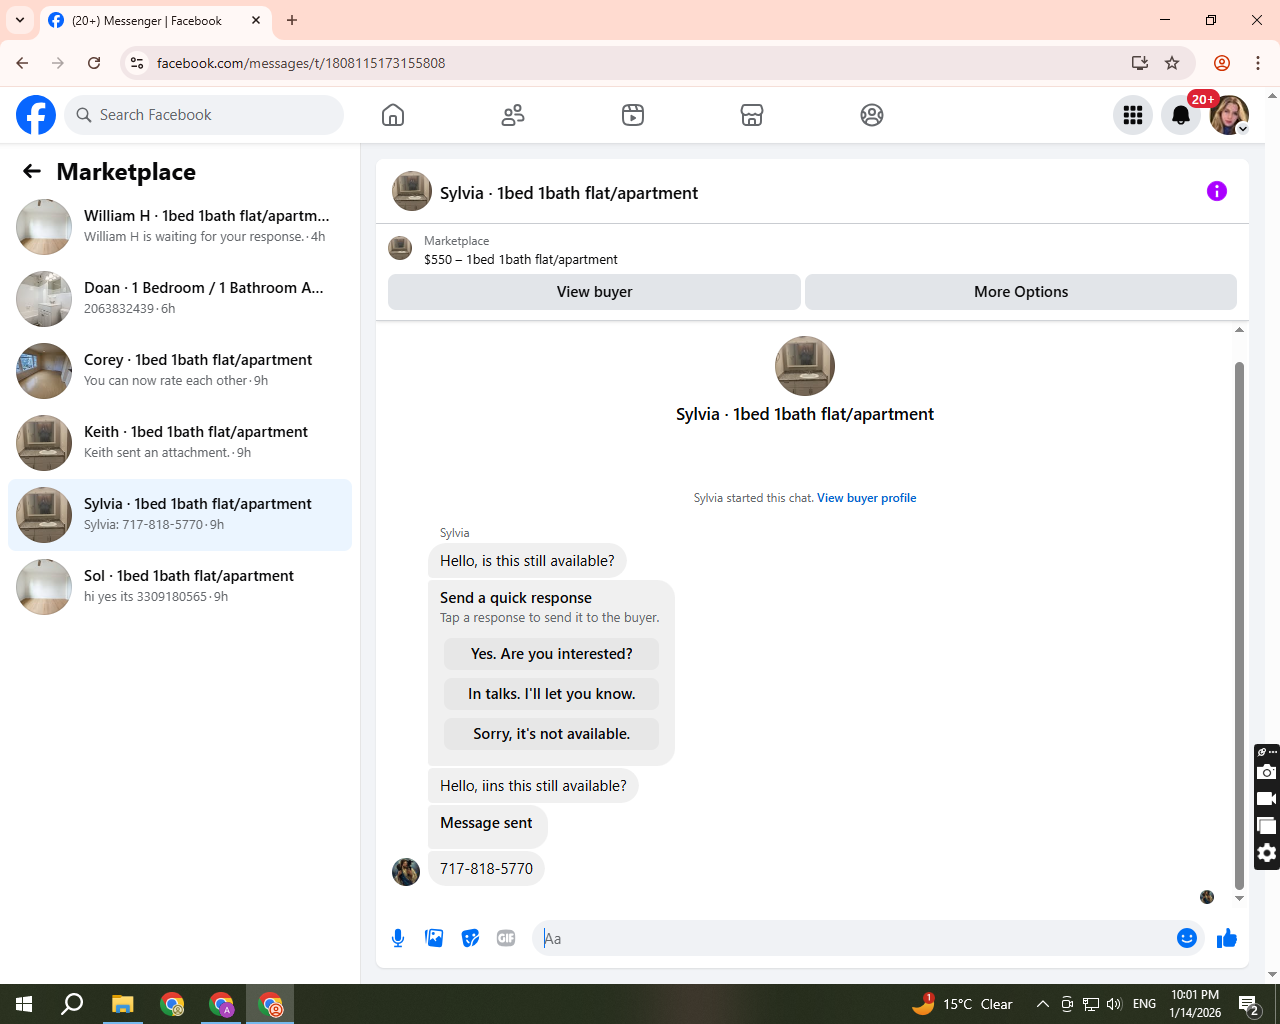Click the 'Hello, iins this still available?' message
The image size is (1280, 1024).
[533, 786]
